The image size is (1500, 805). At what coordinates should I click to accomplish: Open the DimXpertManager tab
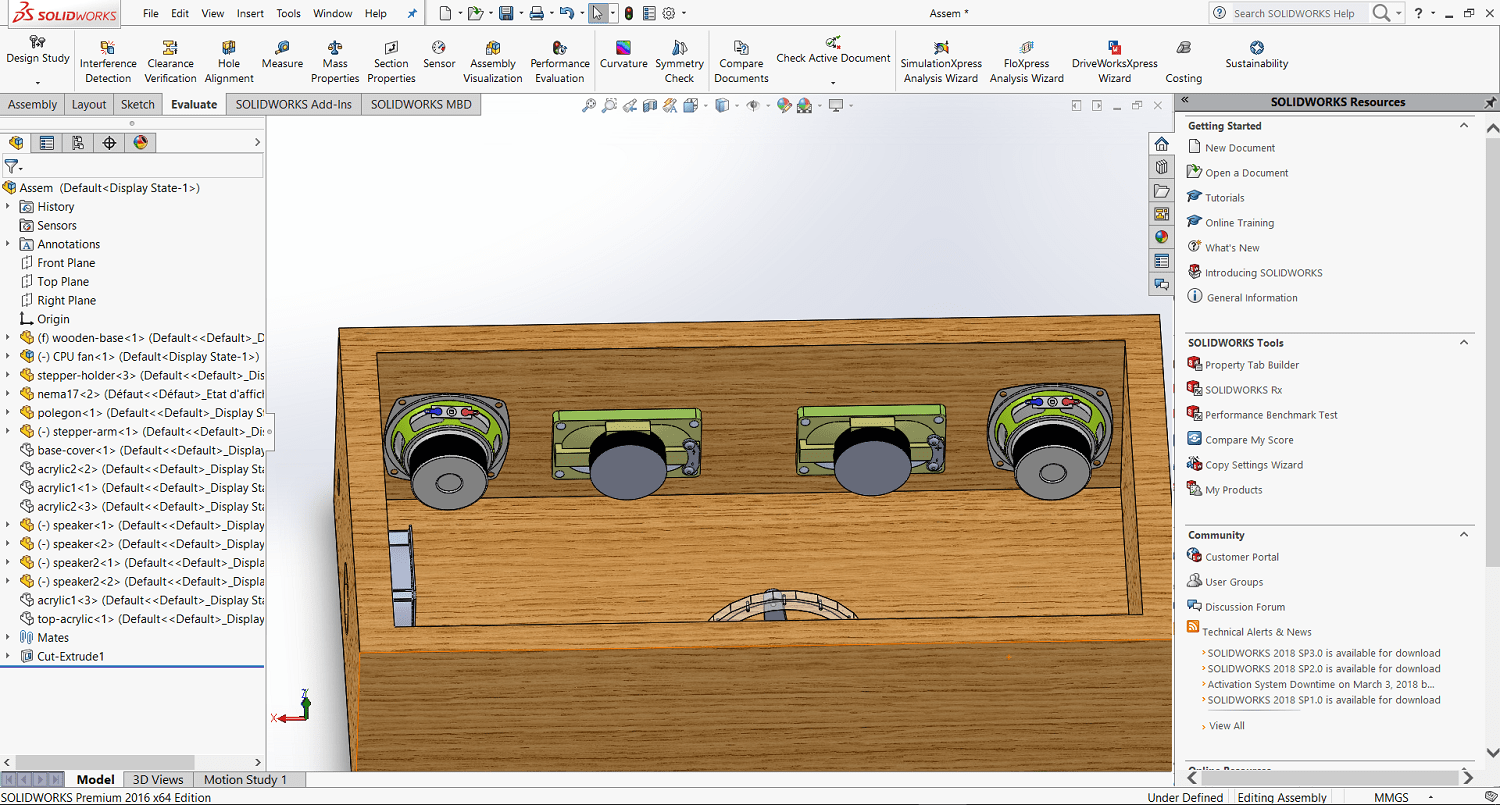pos(109,143)
